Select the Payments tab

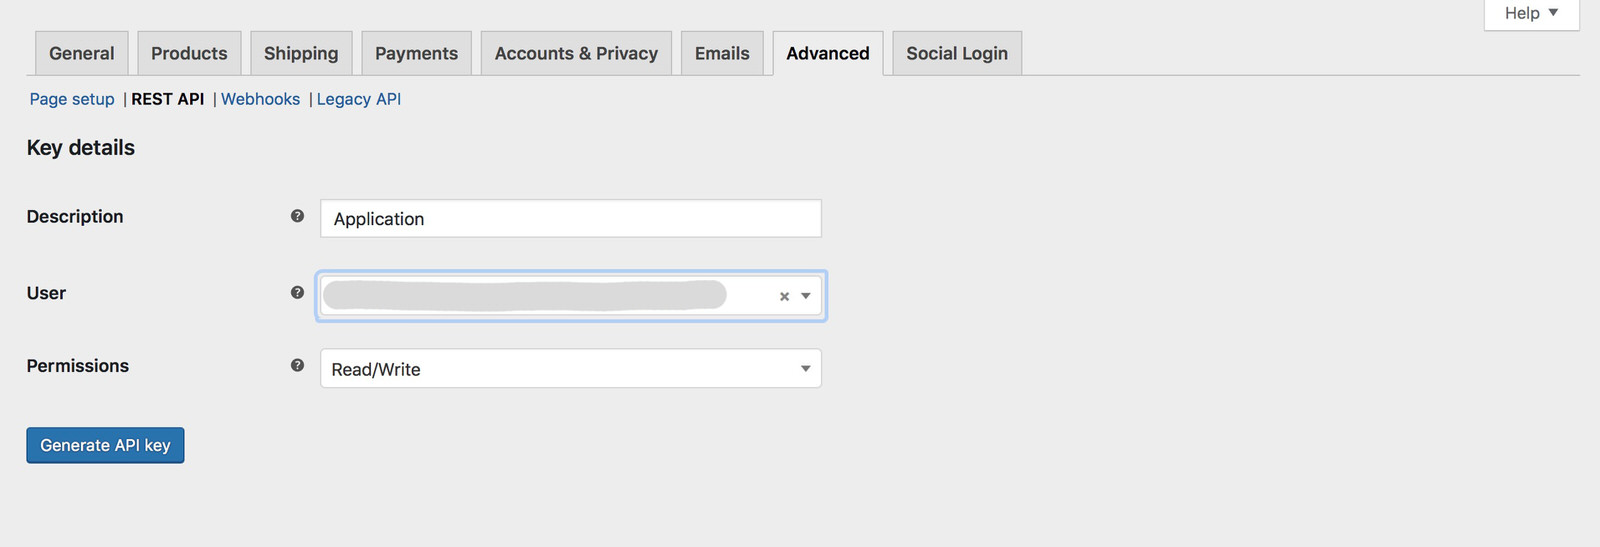416,54
